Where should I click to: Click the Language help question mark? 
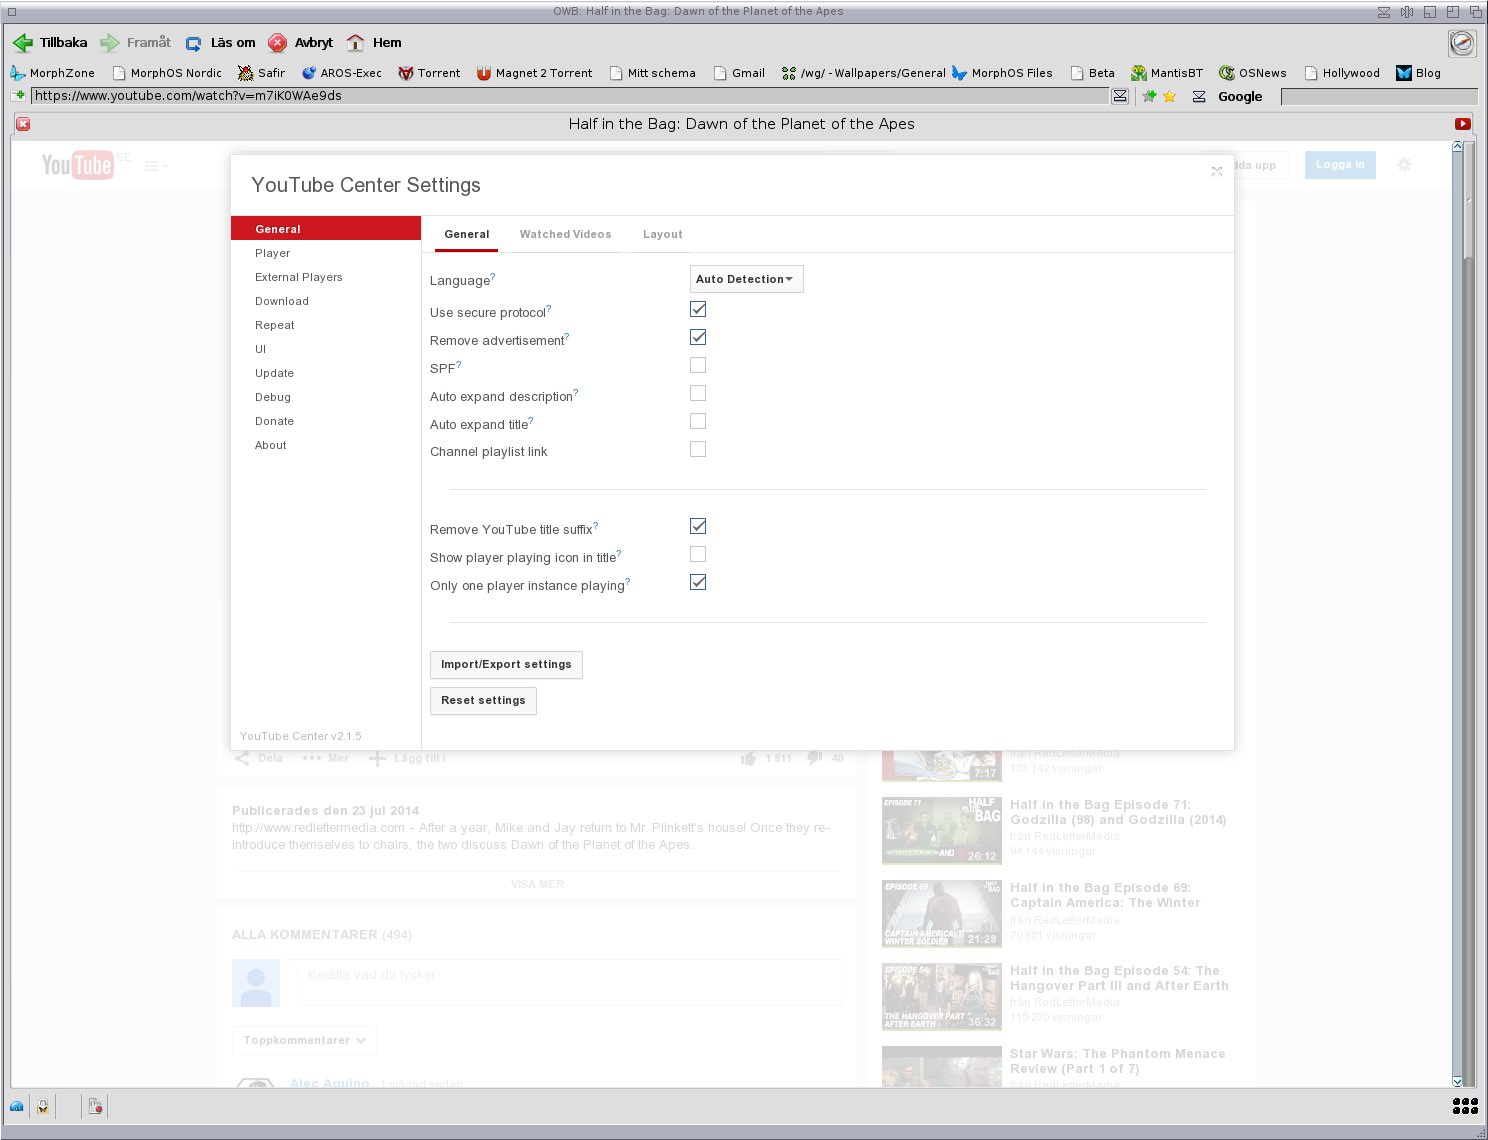(x=493, y=277)
